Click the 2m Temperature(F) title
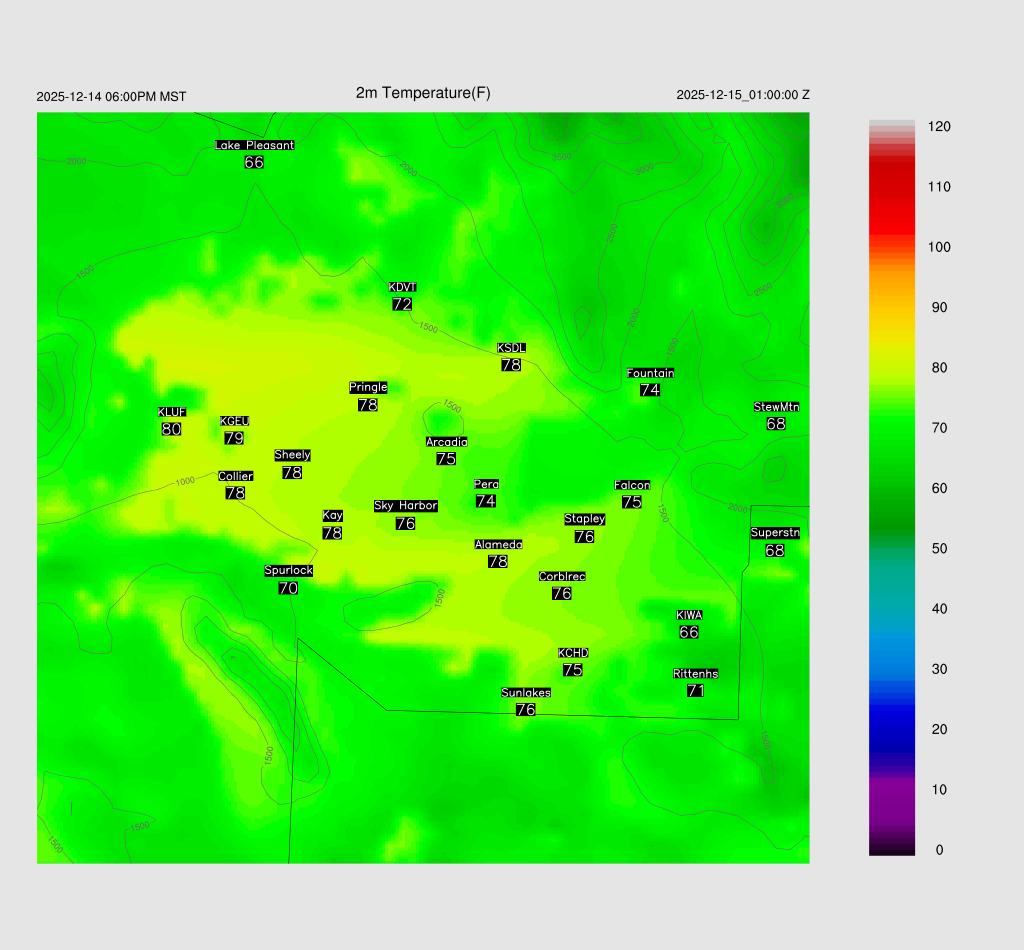The width and height of the screenshot is (1024, 950). (423, 93)
